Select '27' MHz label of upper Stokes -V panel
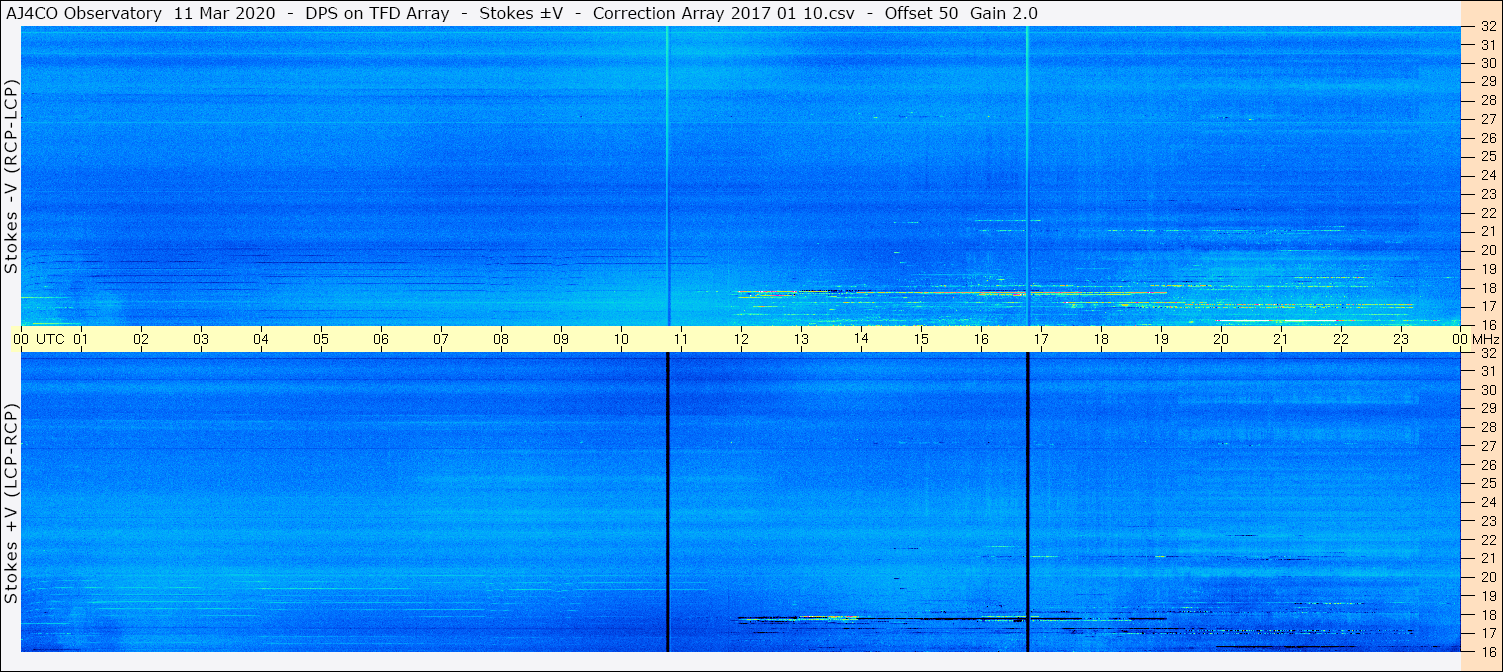Viewport: 1503px width, 672px height. 1487,119
